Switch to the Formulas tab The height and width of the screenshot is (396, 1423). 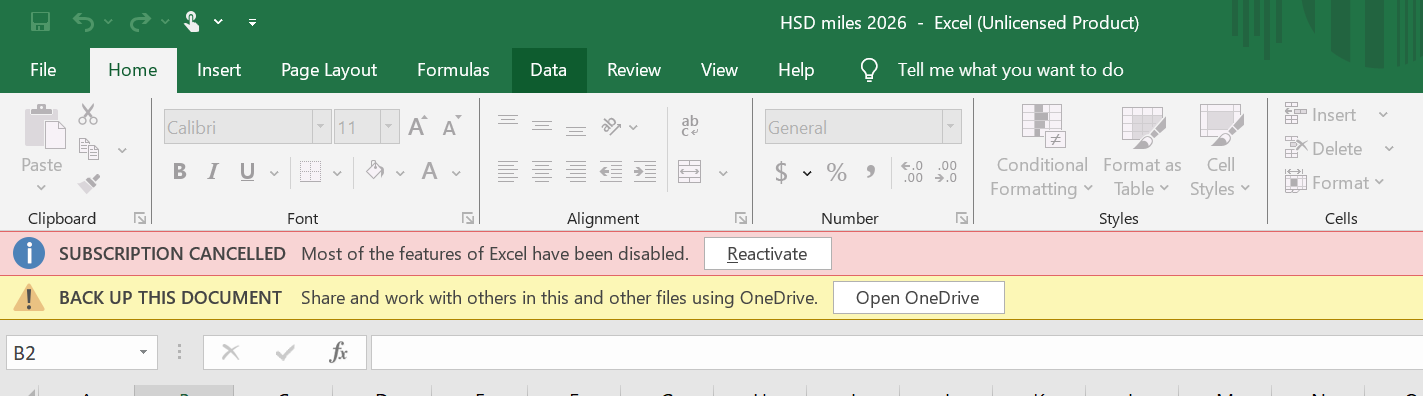(453, 70)
